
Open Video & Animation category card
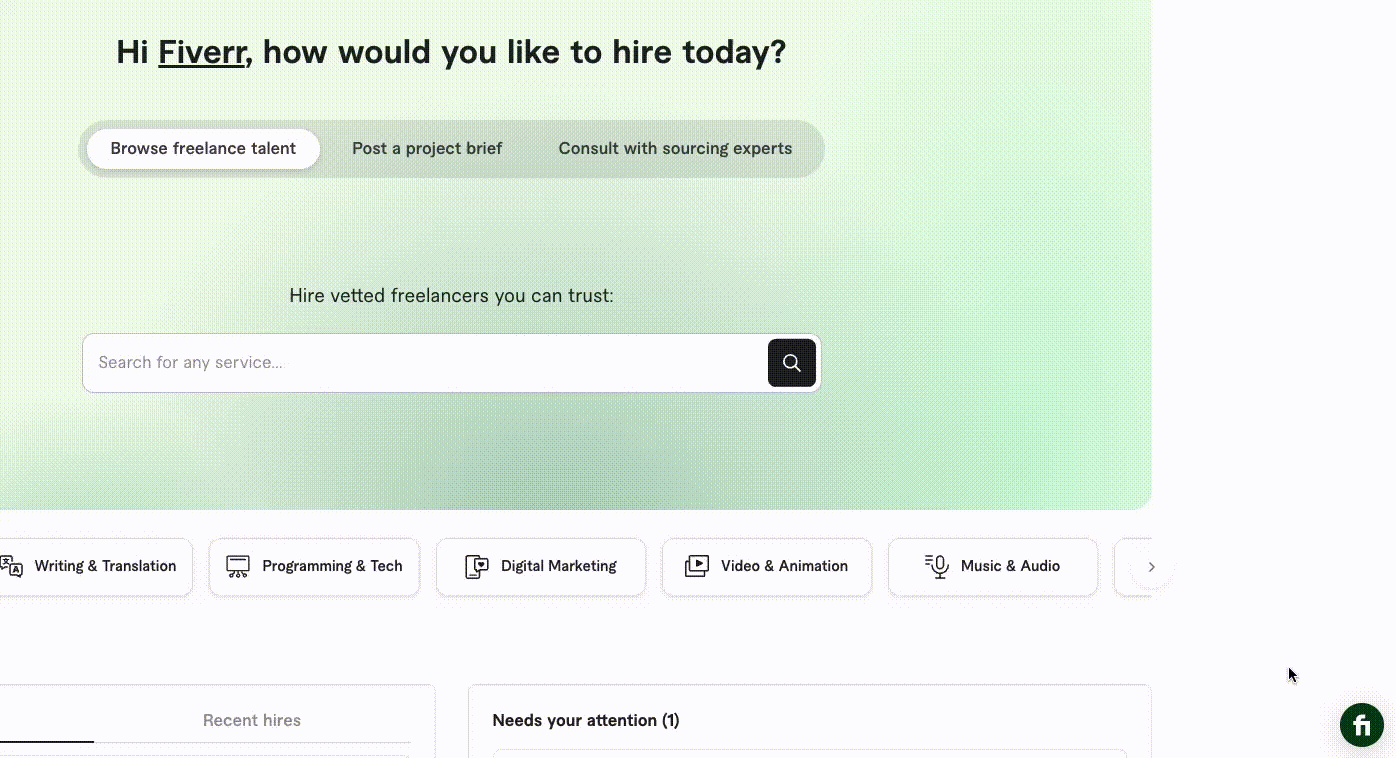pos(767,567)
